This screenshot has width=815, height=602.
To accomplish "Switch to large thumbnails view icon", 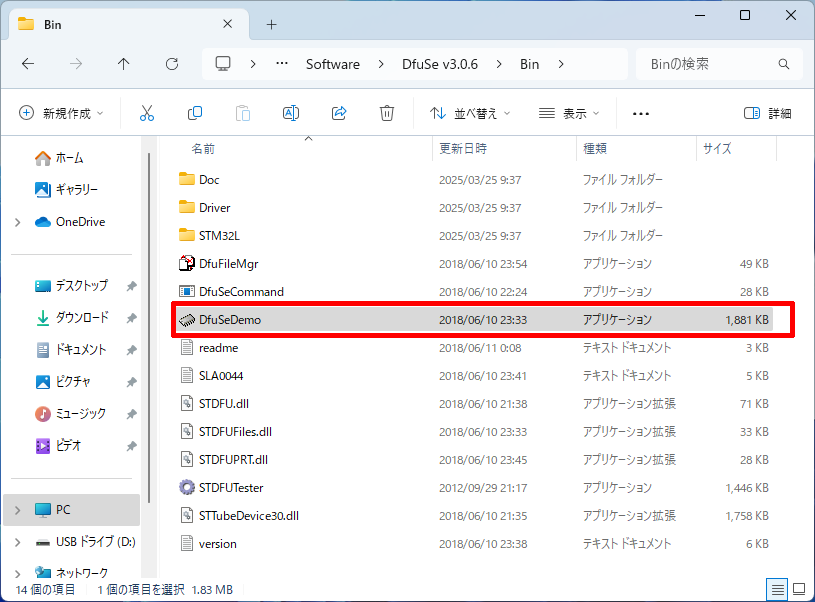I will [799, 590].
